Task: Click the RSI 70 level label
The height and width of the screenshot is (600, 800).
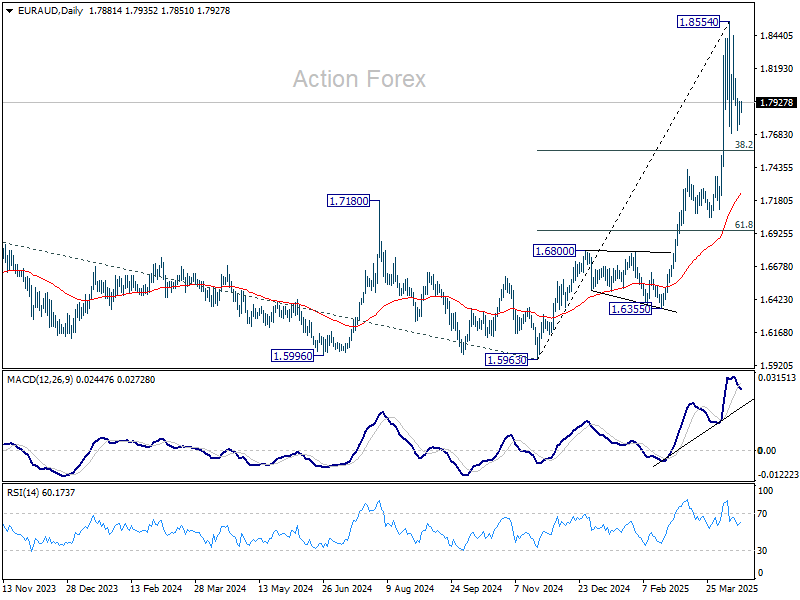Action: coord(762,514)
